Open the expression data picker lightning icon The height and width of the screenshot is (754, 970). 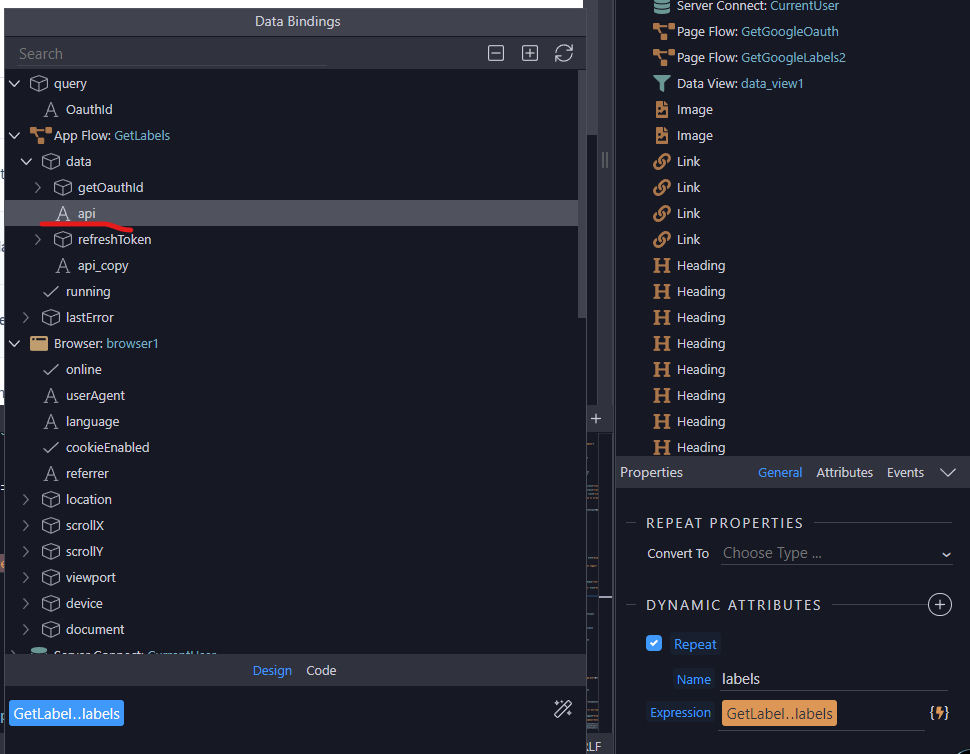coord(938,713)
